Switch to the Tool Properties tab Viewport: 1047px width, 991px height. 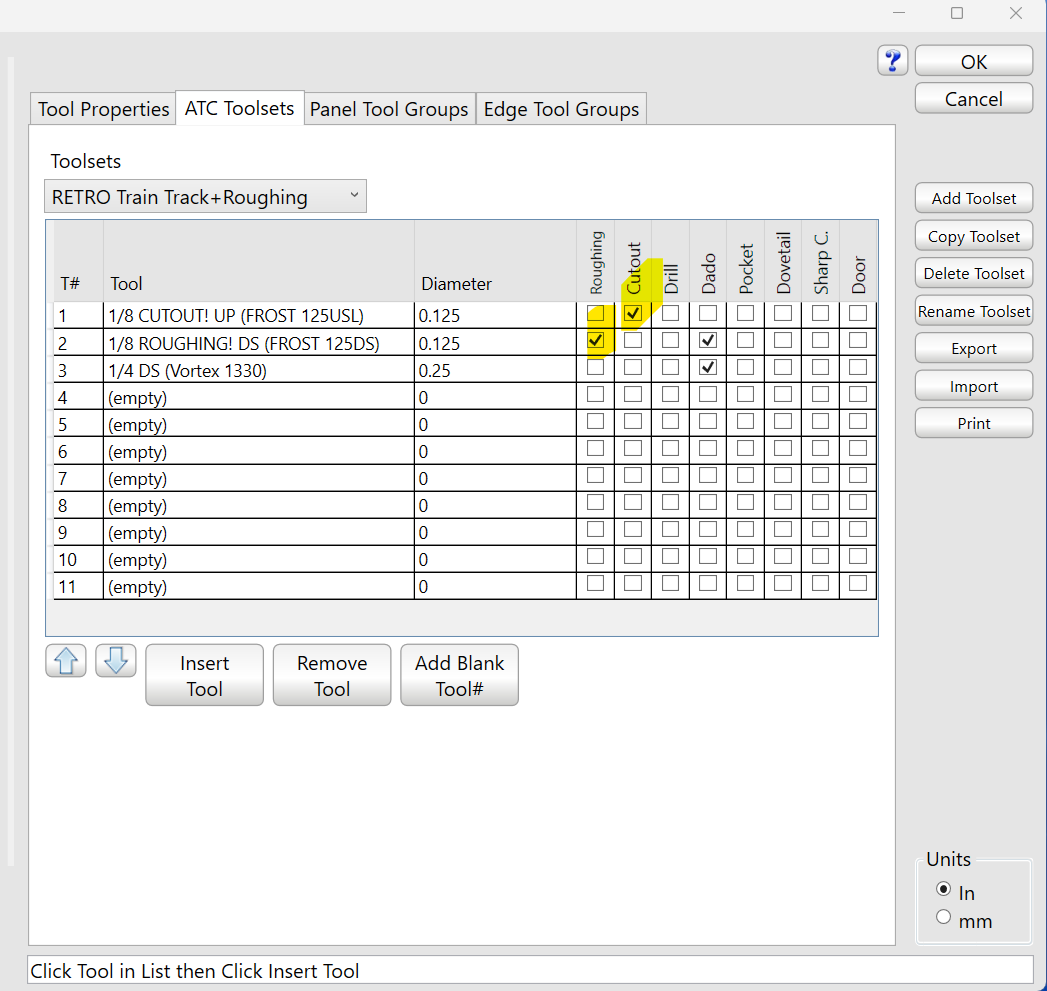click(x=103, y=109)
